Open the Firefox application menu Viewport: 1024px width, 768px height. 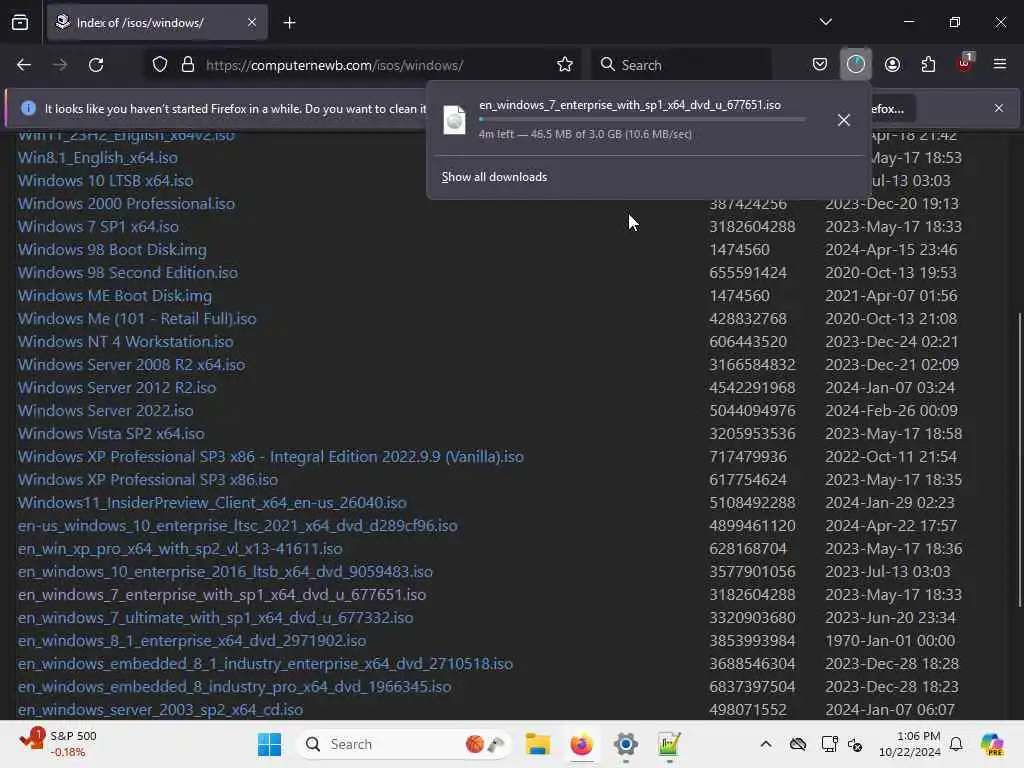(999, 64)
